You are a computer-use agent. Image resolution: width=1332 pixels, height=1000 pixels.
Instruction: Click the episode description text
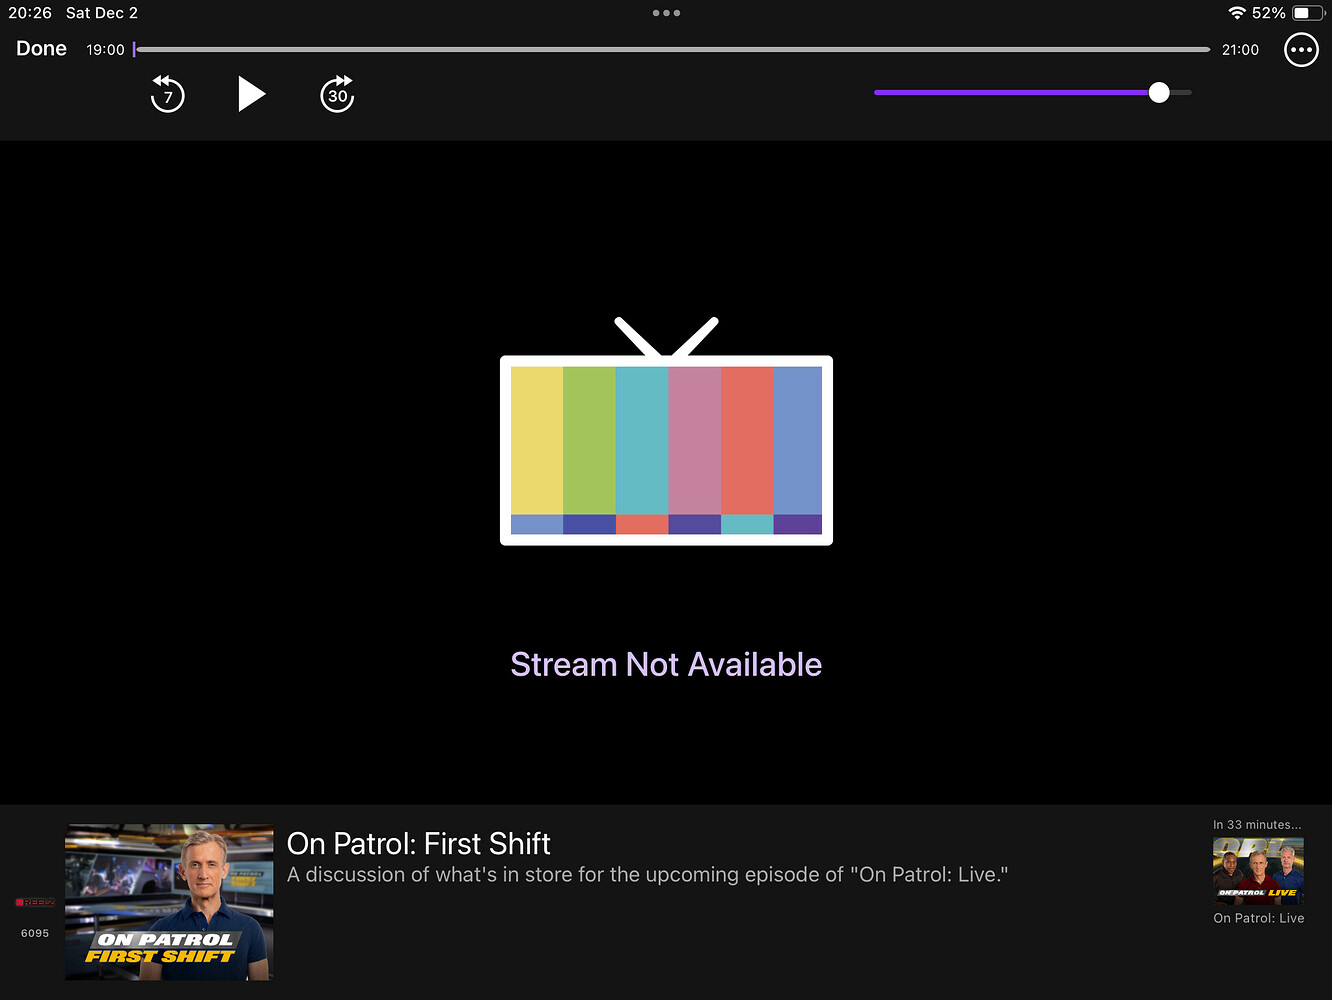(647, 874)
